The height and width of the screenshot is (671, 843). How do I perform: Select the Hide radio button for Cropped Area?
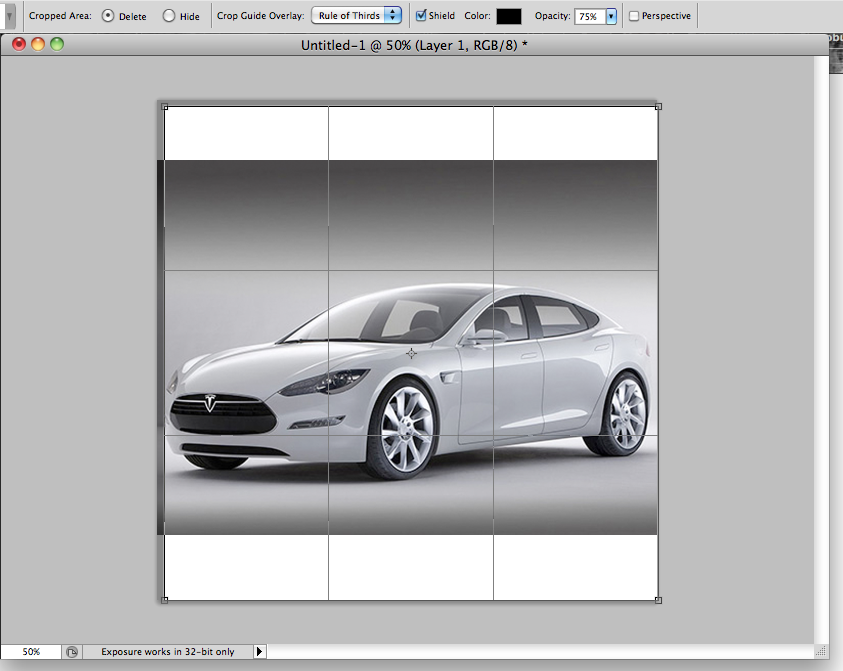[x=169, y=16]
